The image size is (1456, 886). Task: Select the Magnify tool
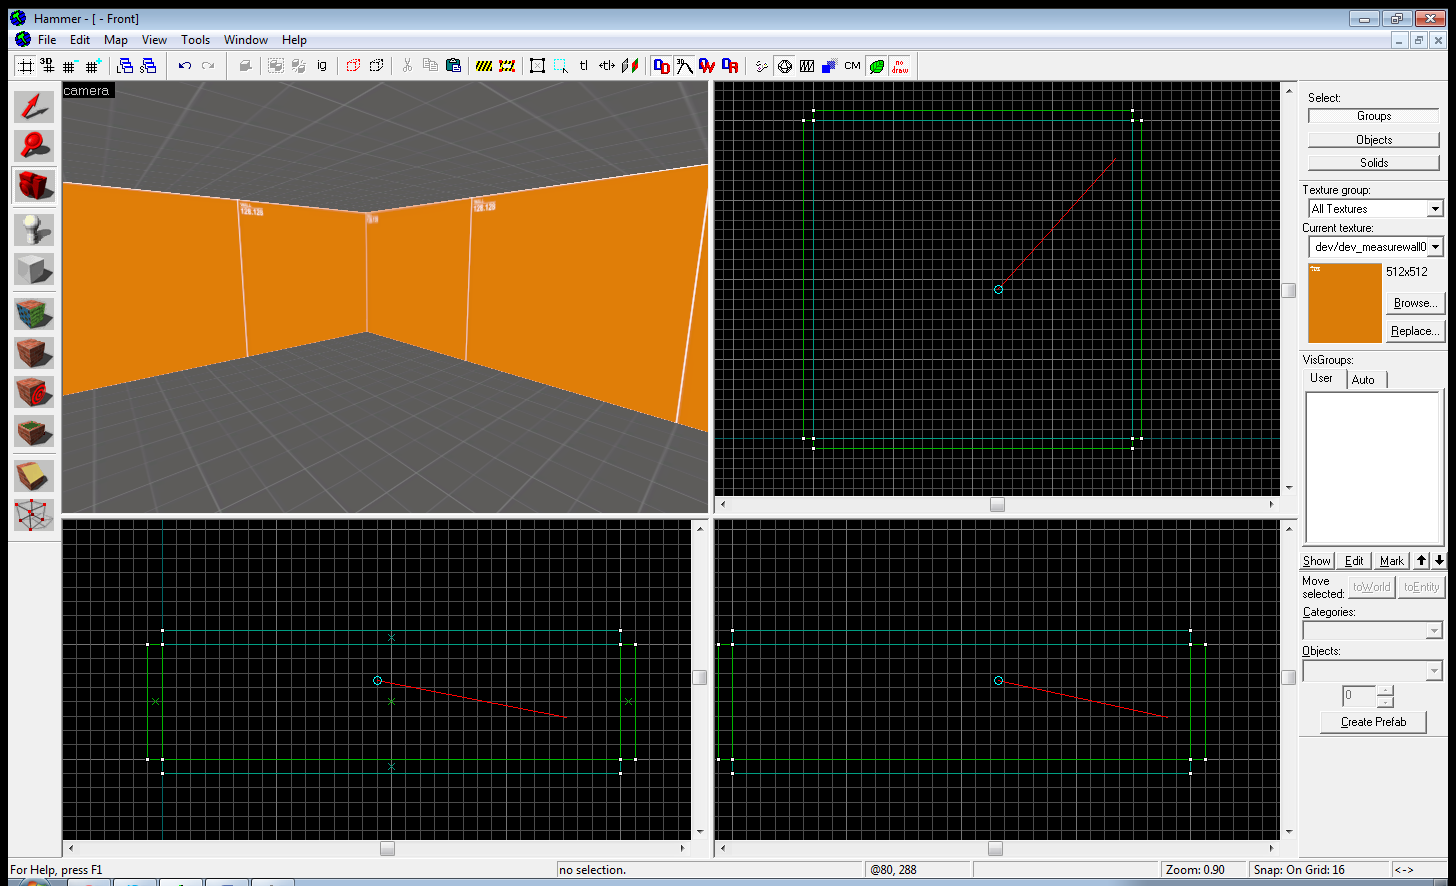coord(34,146)
